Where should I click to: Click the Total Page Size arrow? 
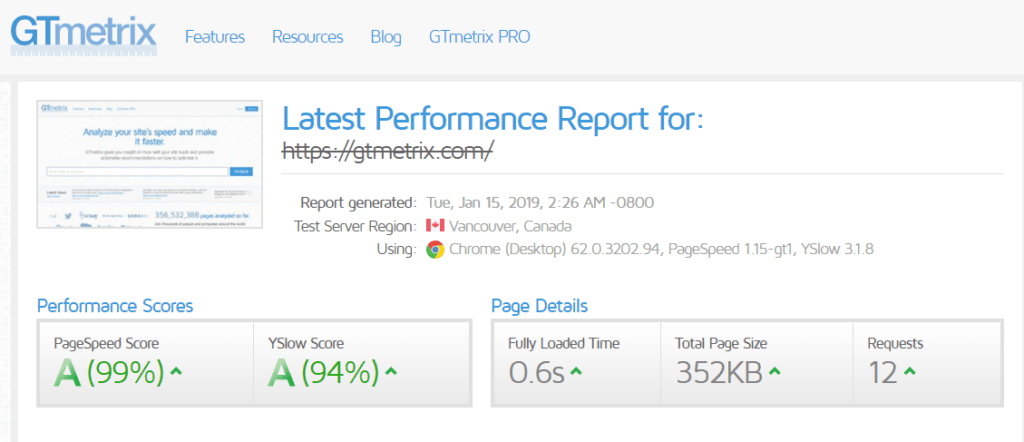click(774, 371)
